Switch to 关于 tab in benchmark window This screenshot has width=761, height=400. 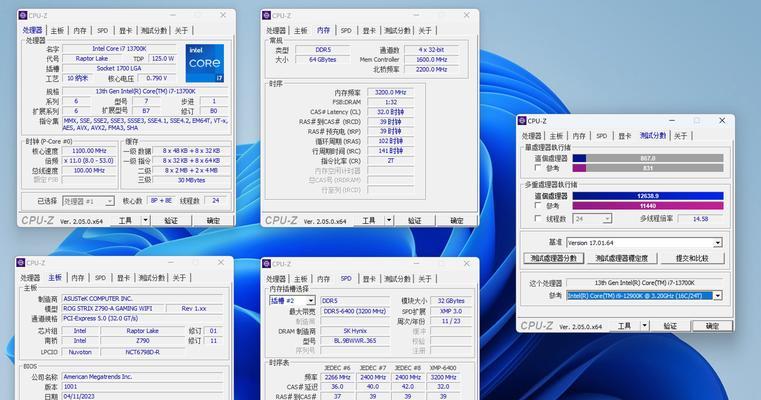tap(680, 136)
